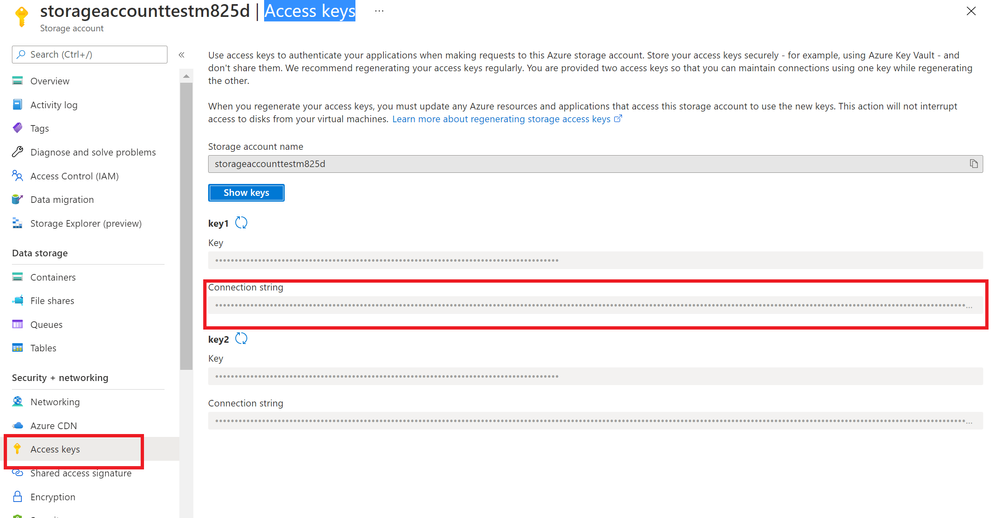
Task: Click the key1 Key masked field
Action: 595,260
